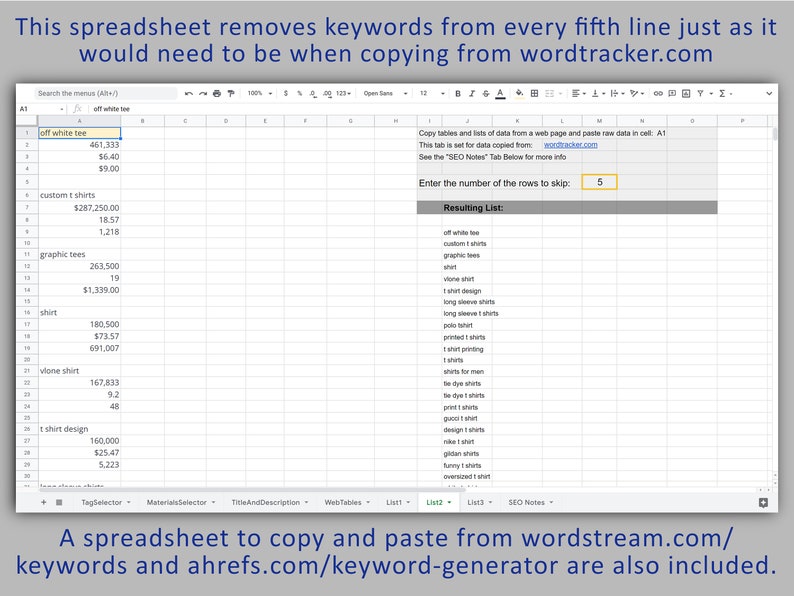Open text color picker

pos(500,93)
